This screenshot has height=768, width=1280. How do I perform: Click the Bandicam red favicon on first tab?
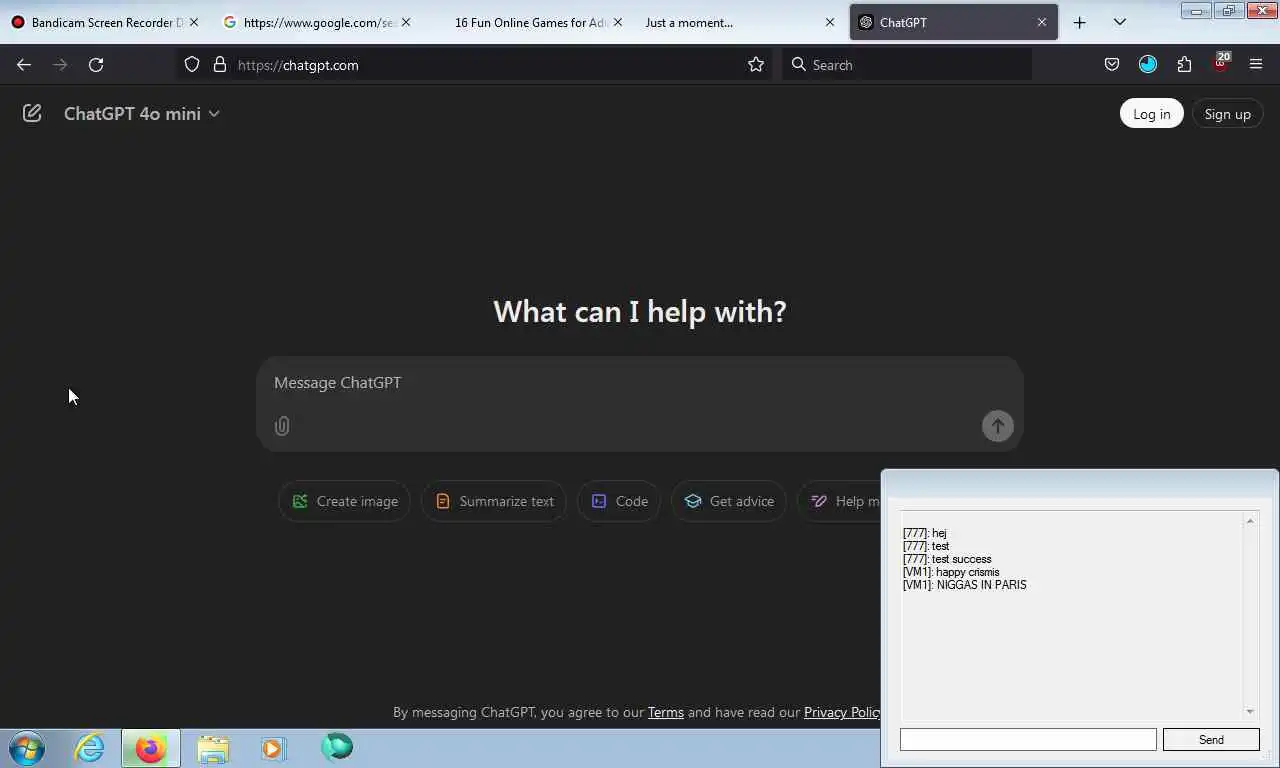[18, 22]
